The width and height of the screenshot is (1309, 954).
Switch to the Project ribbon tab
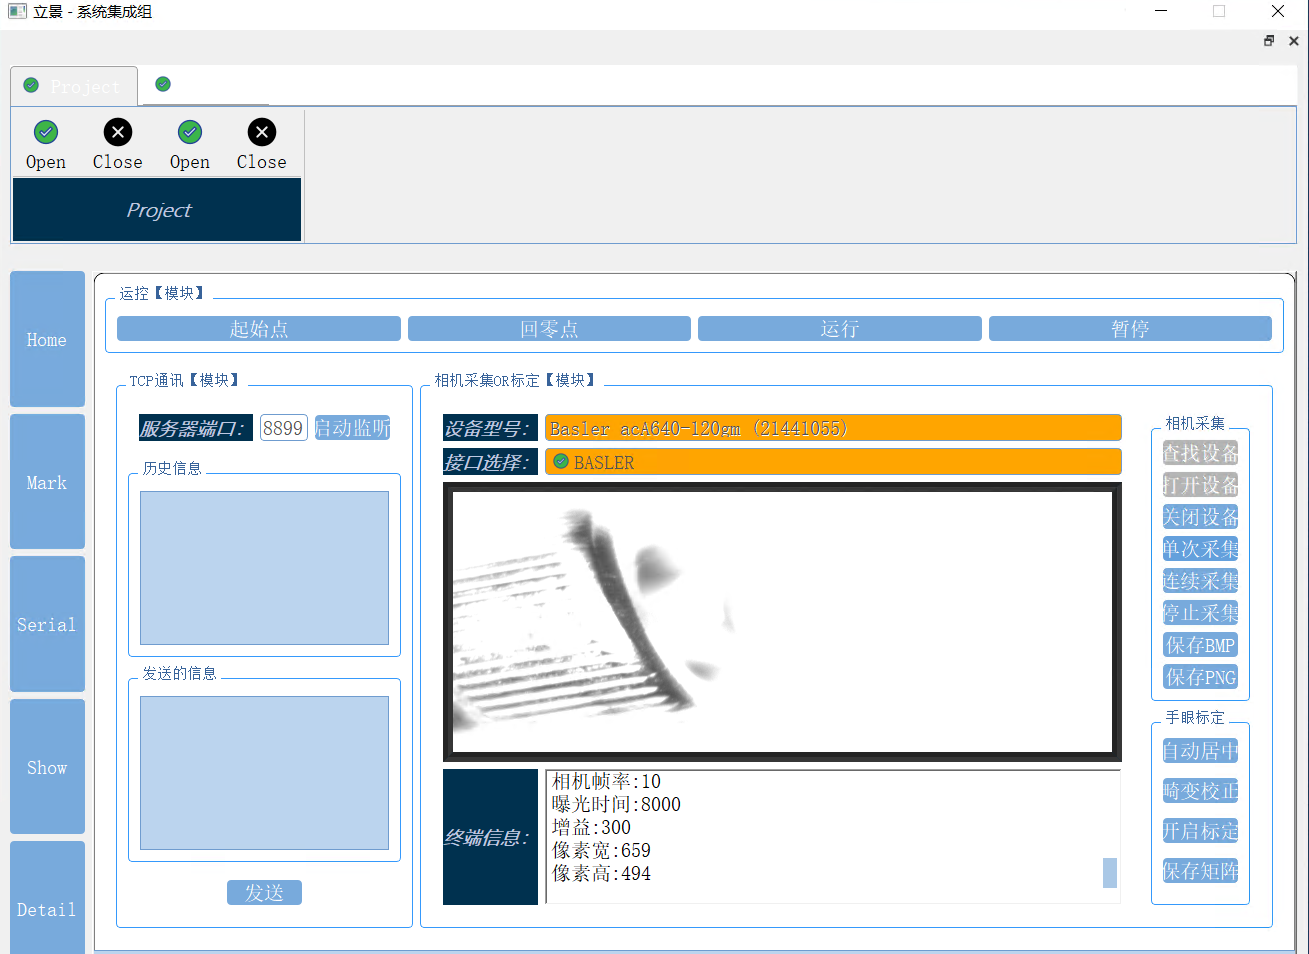(73, 86)
